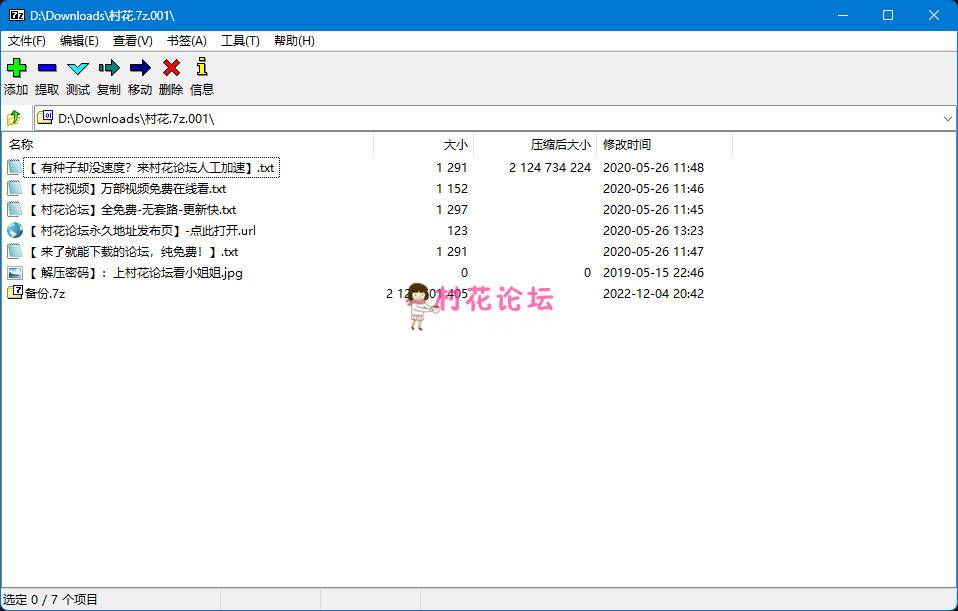Open the 文件(F) menu
The width and height of the screenshot is (958, 611).
pyautogui.click(x=27, y=41)
